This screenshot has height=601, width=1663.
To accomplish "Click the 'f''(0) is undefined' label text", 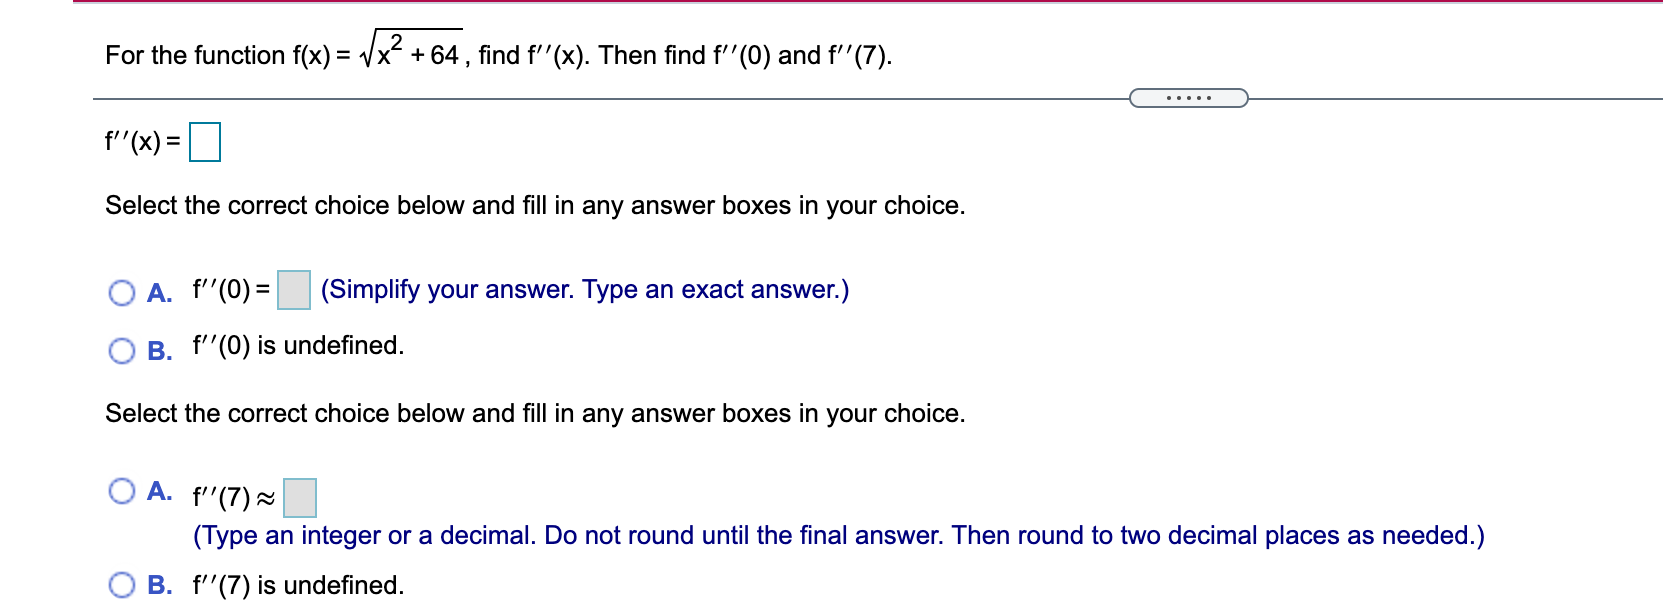I will (x=296, y=348).
